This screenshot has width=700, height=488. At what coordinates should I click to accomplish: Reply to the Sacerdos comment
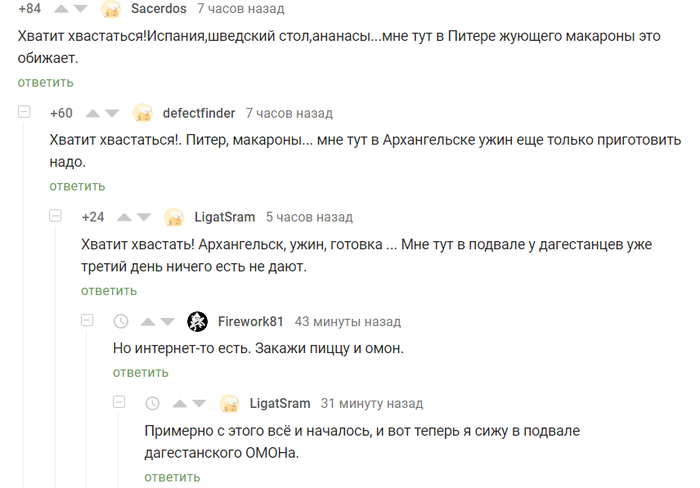46,82
